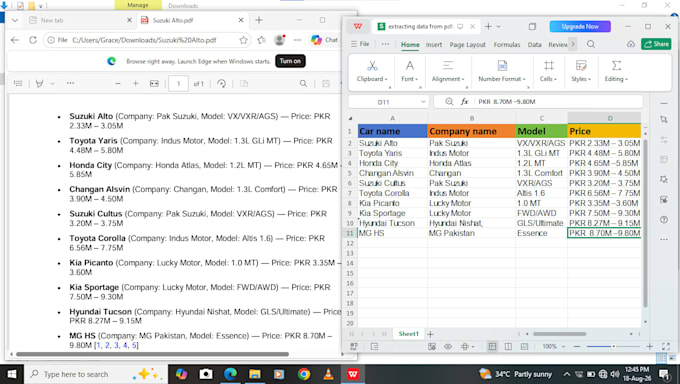Image resolution: width=680 pixels, height=384 pixels.
Task: Select the PDF highlight tool
Action: coord(39,83)
